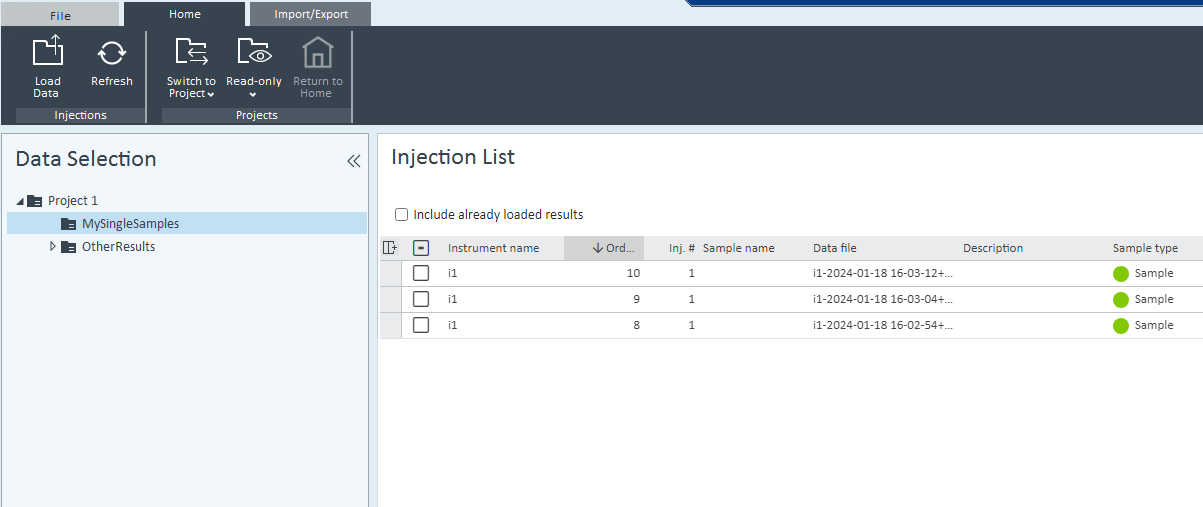The image size is (1203, 507).
Task: Check the injection row with order 9
Action: pyautogui.click(x=421, y=299)
